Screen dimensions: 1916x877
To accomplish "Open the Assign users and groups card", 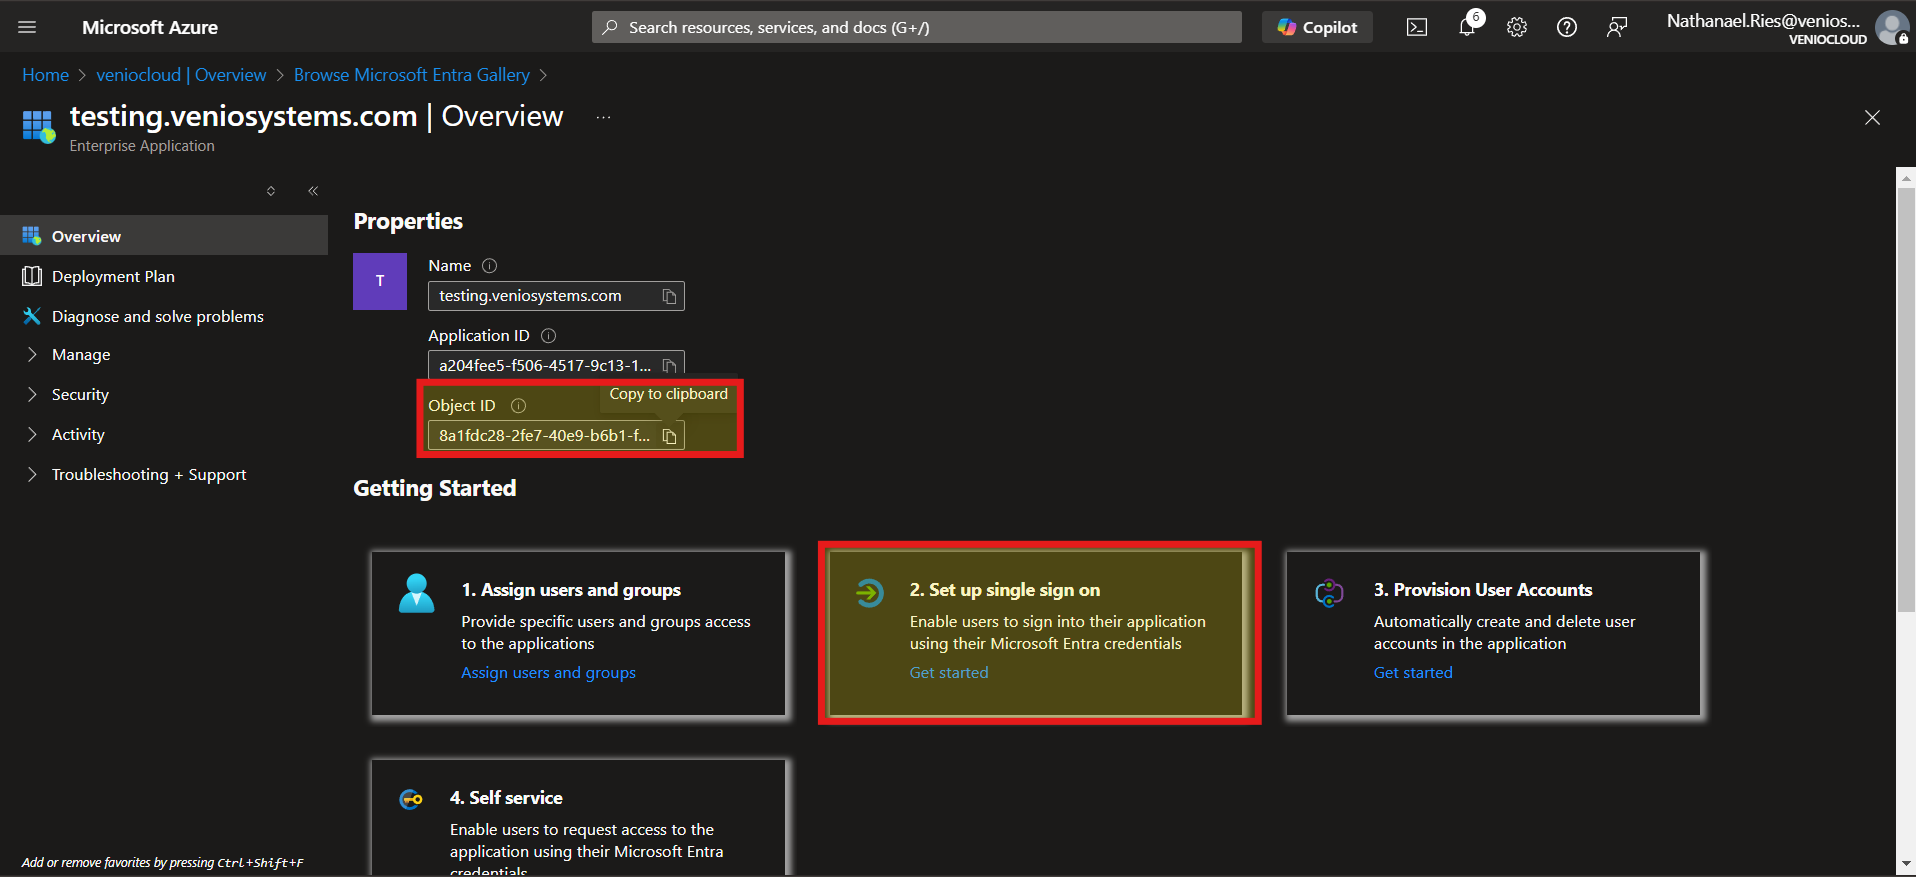I will [578, 634].
